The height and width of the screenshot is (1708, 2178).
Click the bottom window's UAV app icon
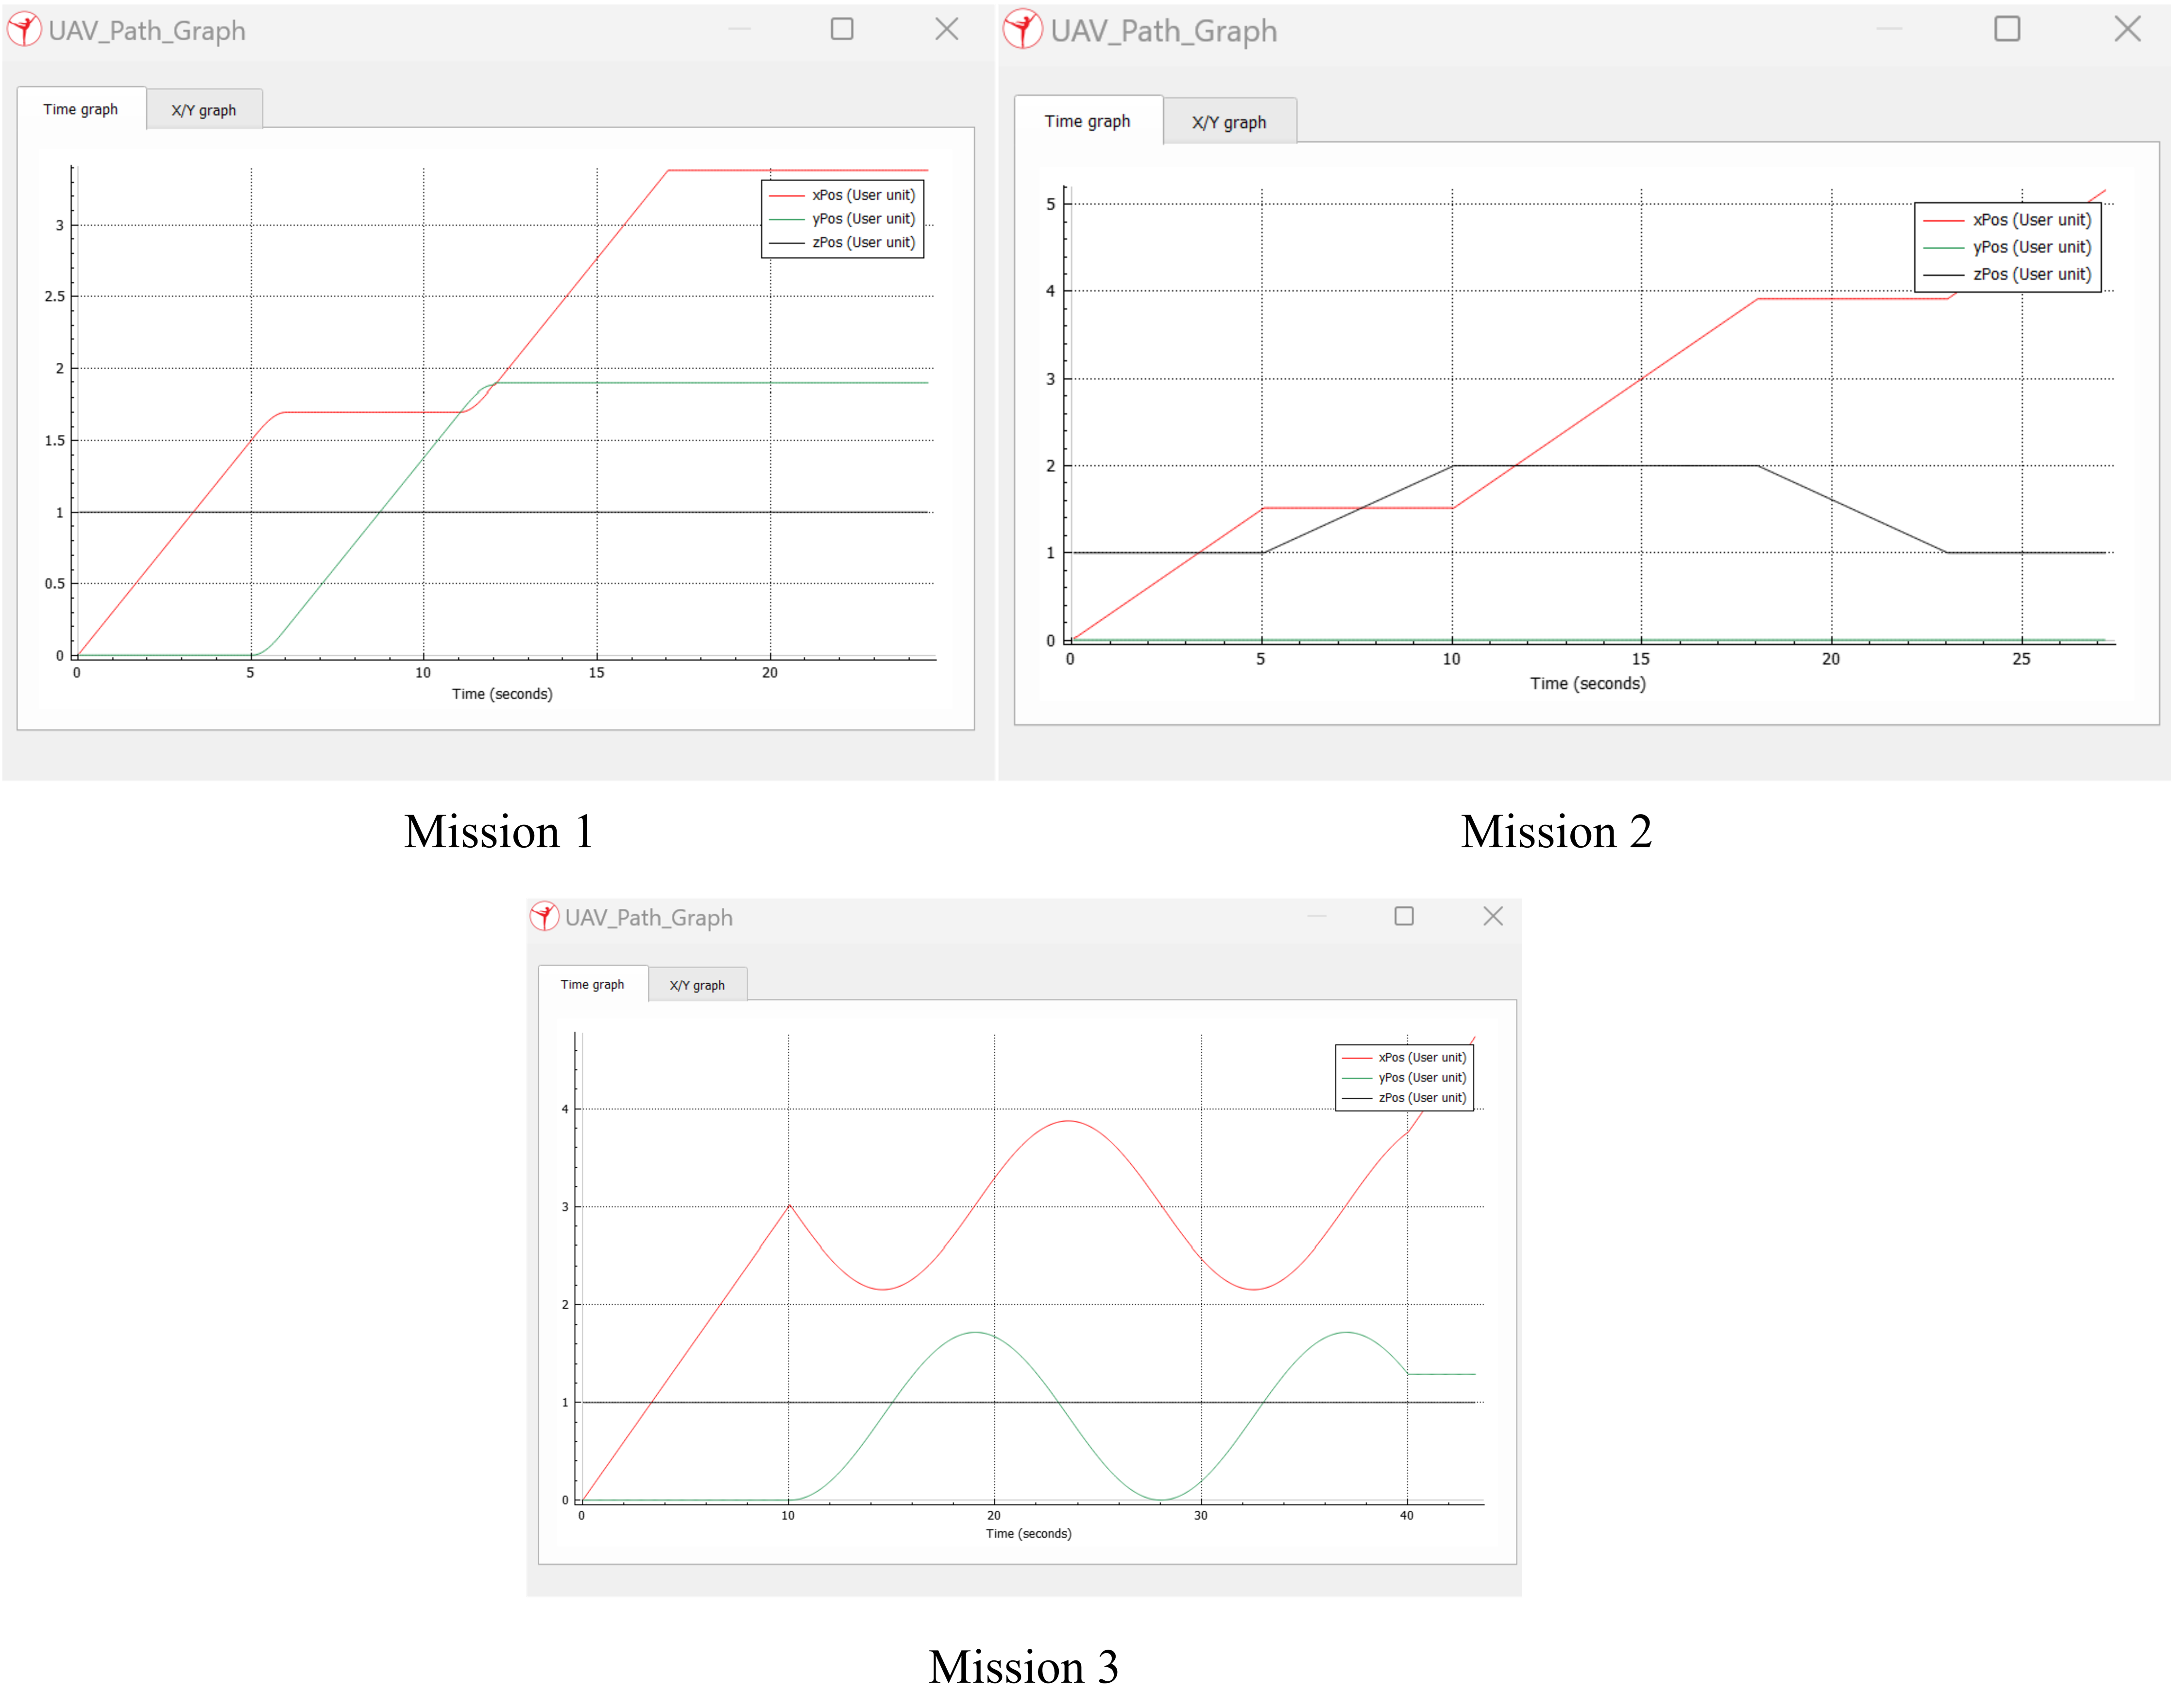pyautogui.click(x=544, y=916)
